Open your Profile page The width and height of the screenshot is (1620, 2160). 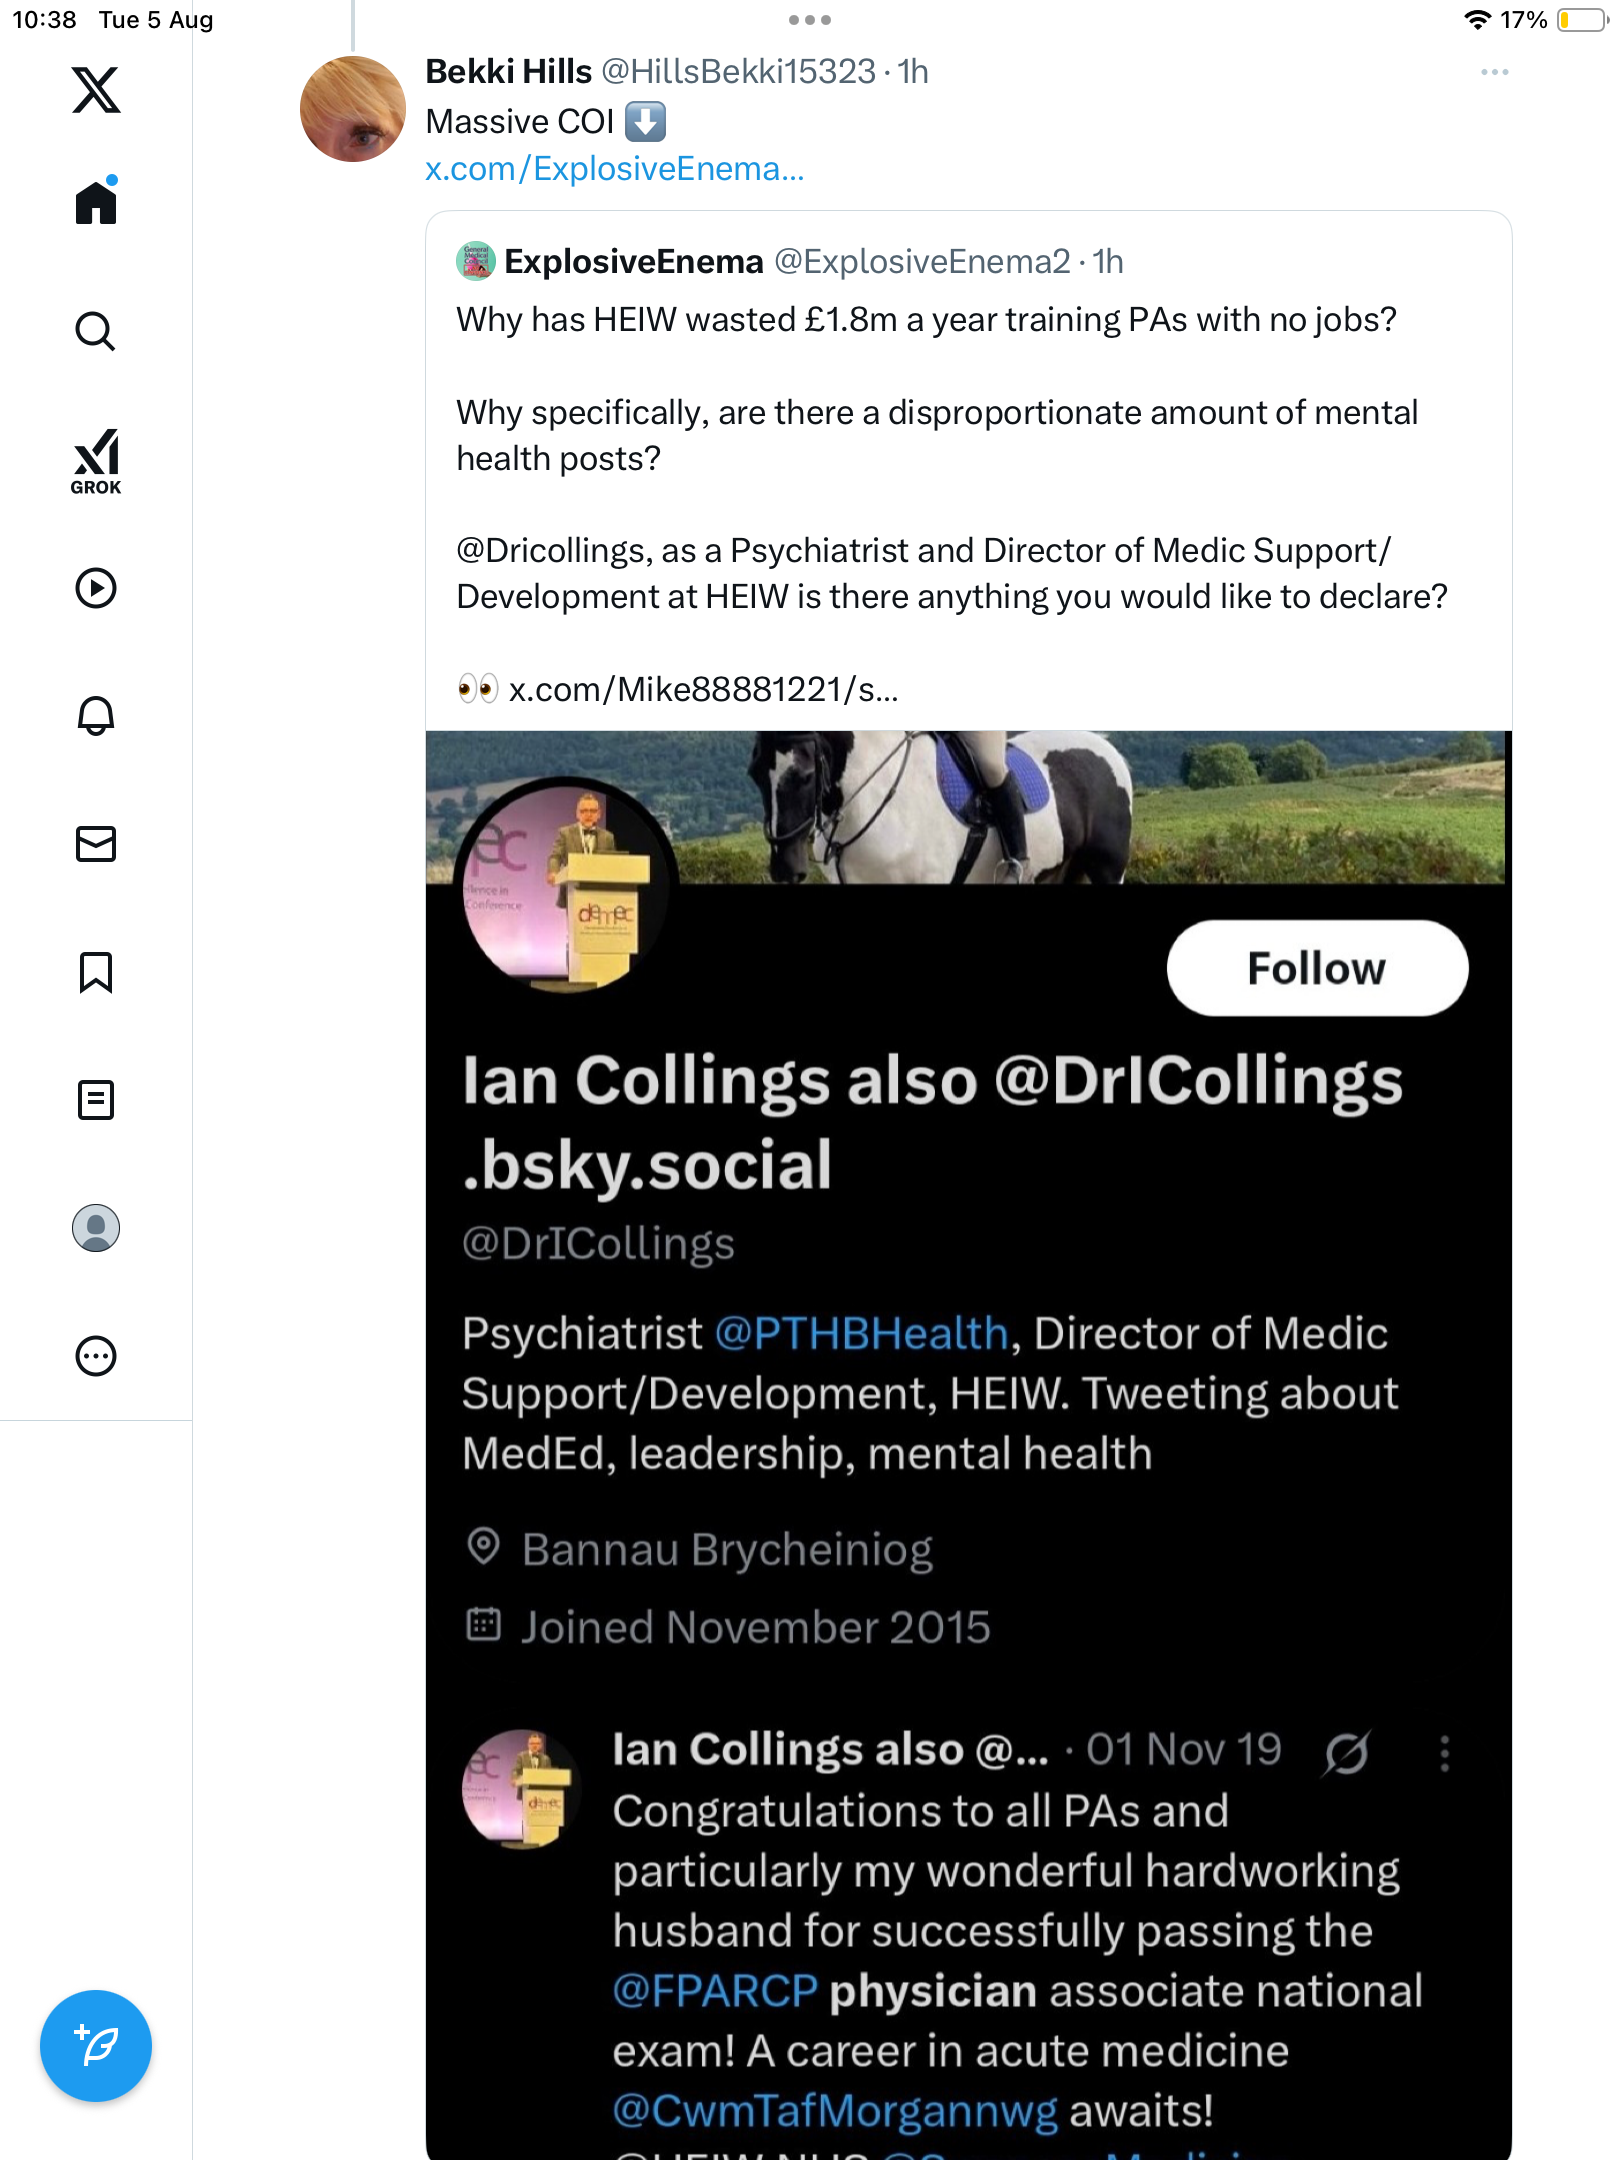pos(96,1228)
